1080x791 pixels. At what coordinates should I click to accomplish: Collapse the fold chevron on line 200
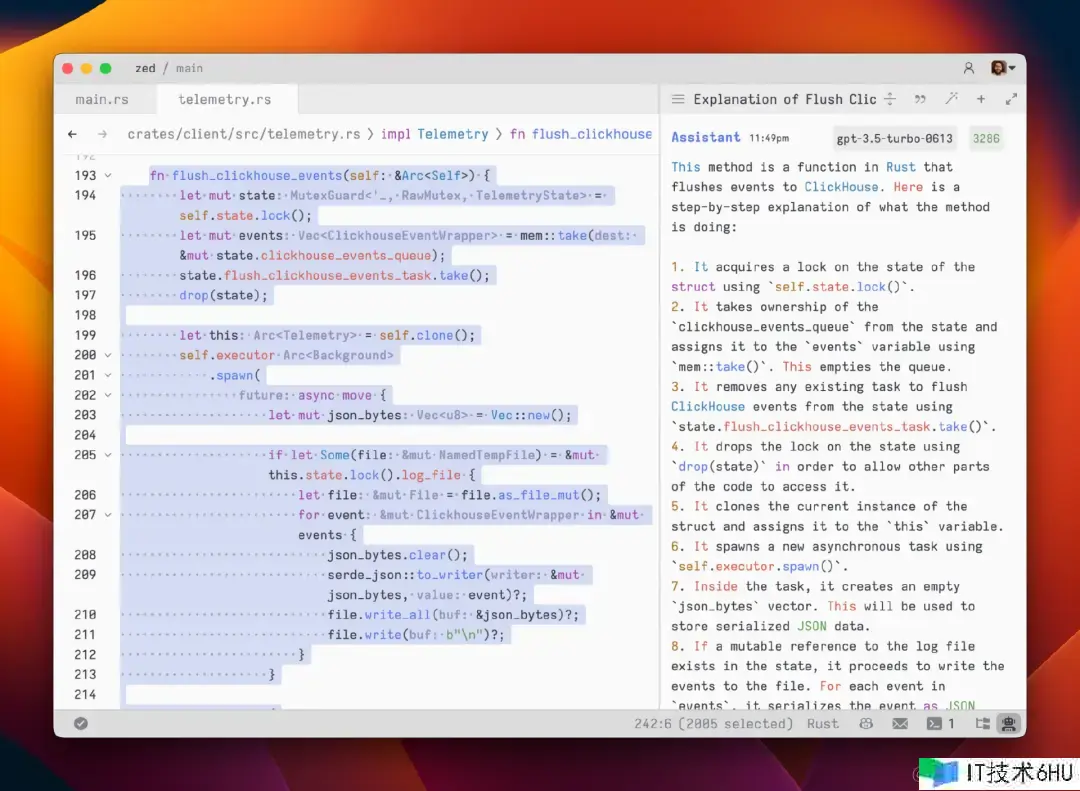pos(108,356)
